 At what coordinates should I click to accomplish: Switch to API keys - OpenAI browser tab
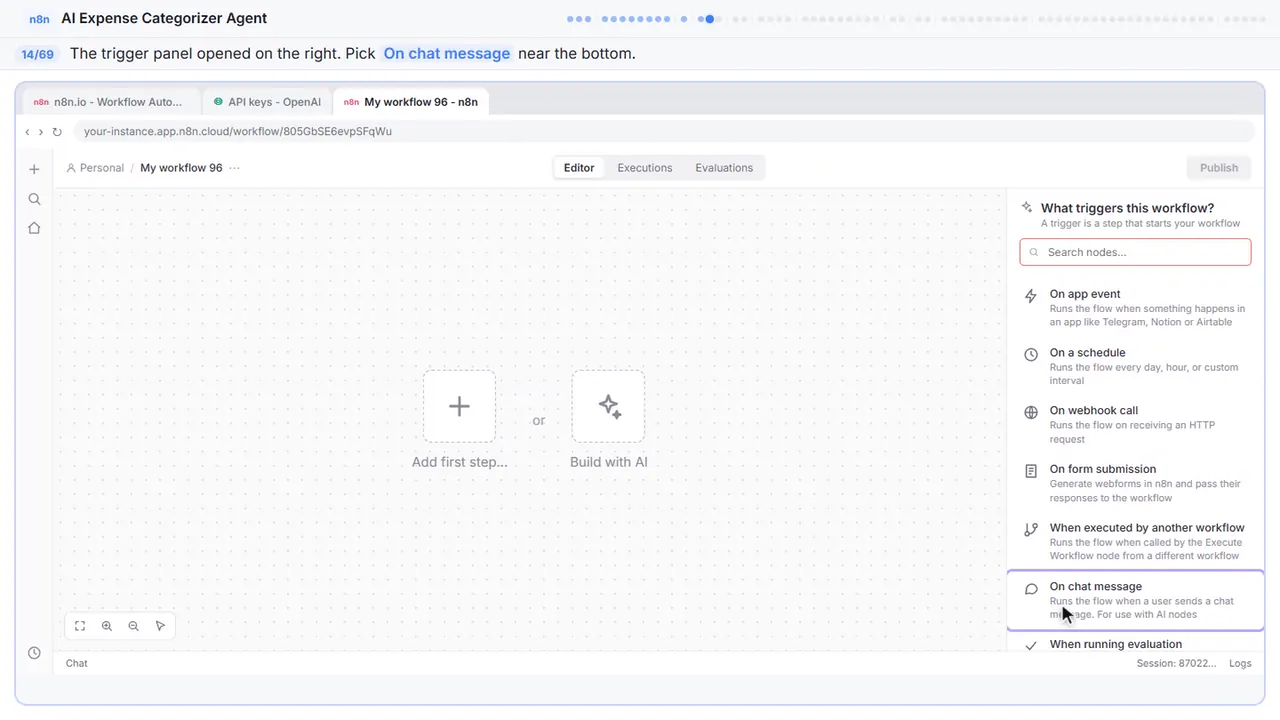click(267, 102)
